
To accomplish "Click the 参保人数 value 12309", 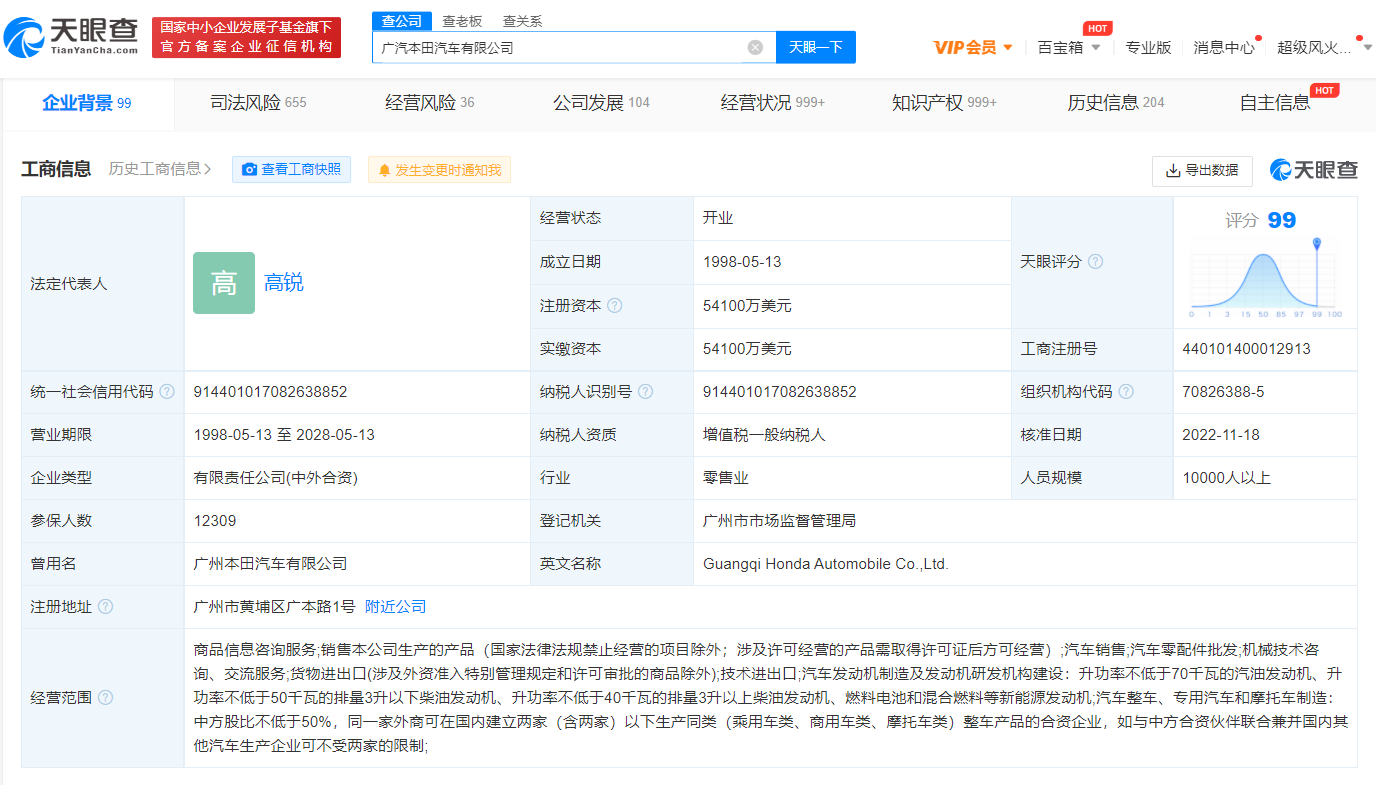I will coord(215,521).
